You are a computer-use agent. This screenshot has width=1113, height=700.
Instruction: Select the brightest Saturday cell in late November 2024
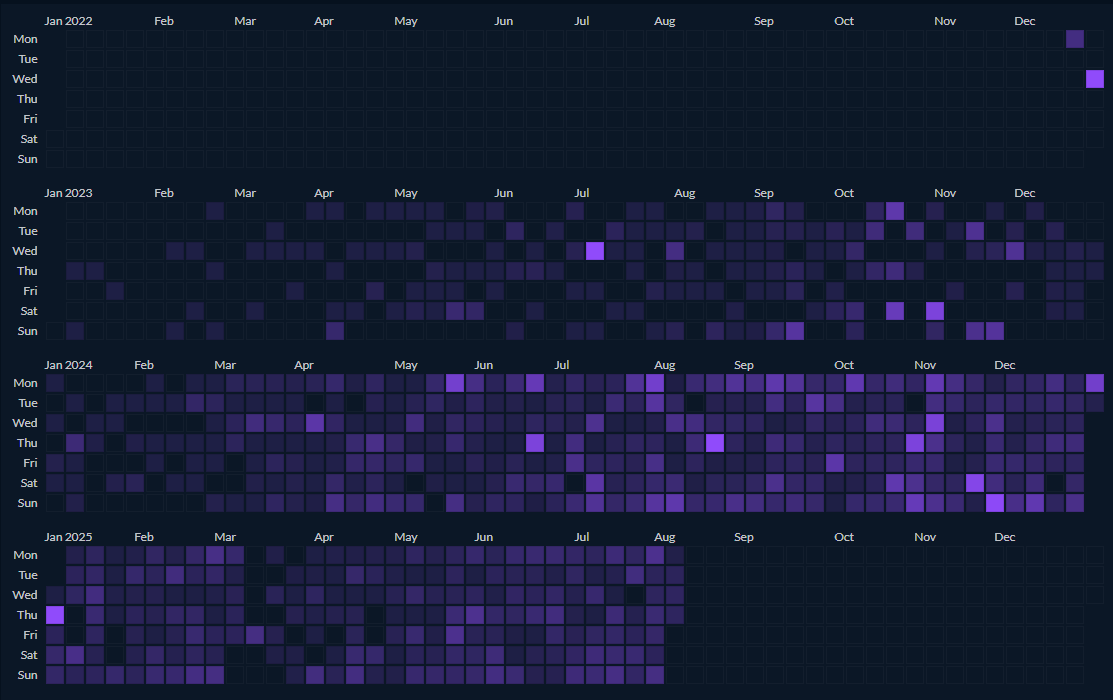(x=975, y=483)
